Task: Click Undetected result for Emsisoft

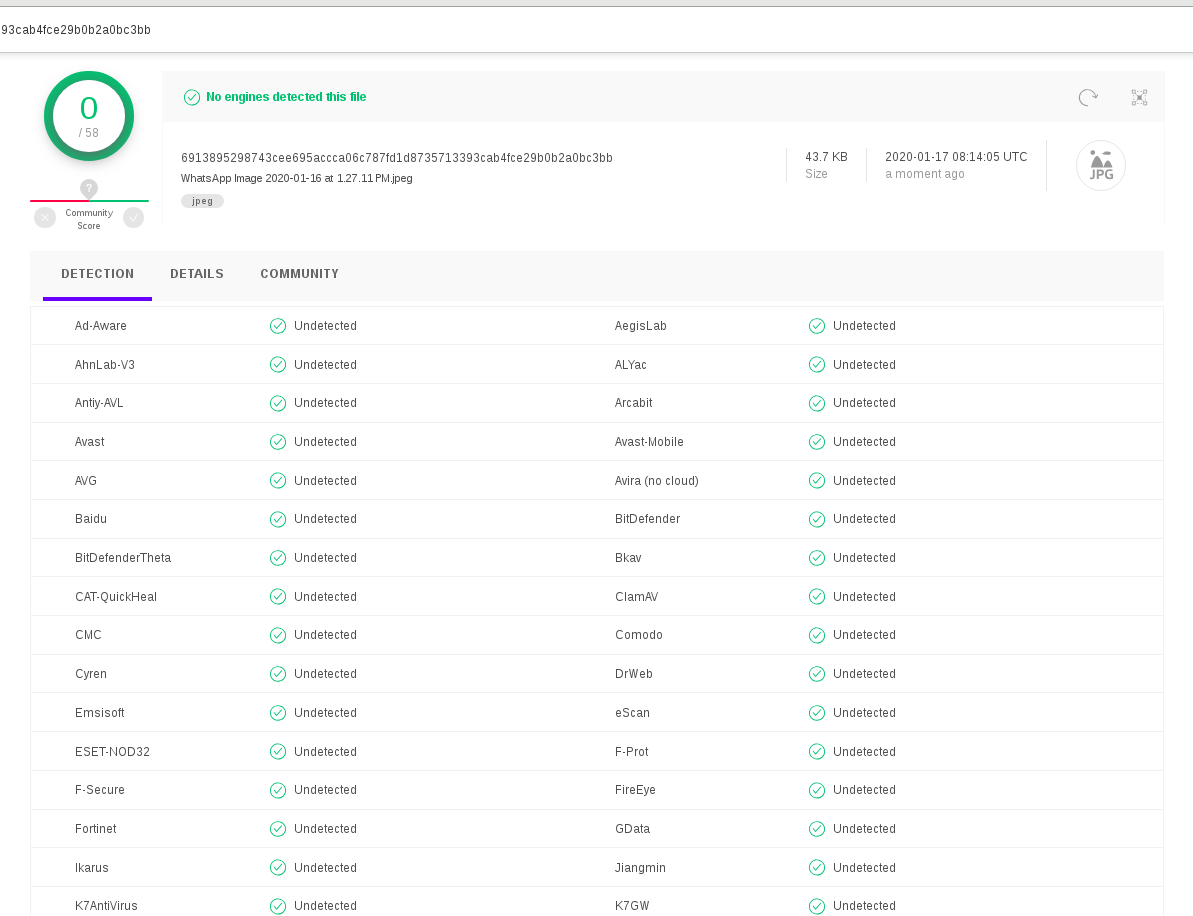Action: [326, 713]
